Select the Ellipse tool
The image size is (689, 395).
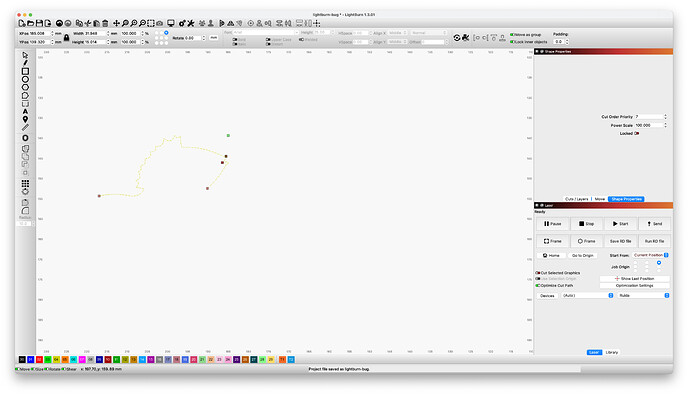click(x=25, y=79)
